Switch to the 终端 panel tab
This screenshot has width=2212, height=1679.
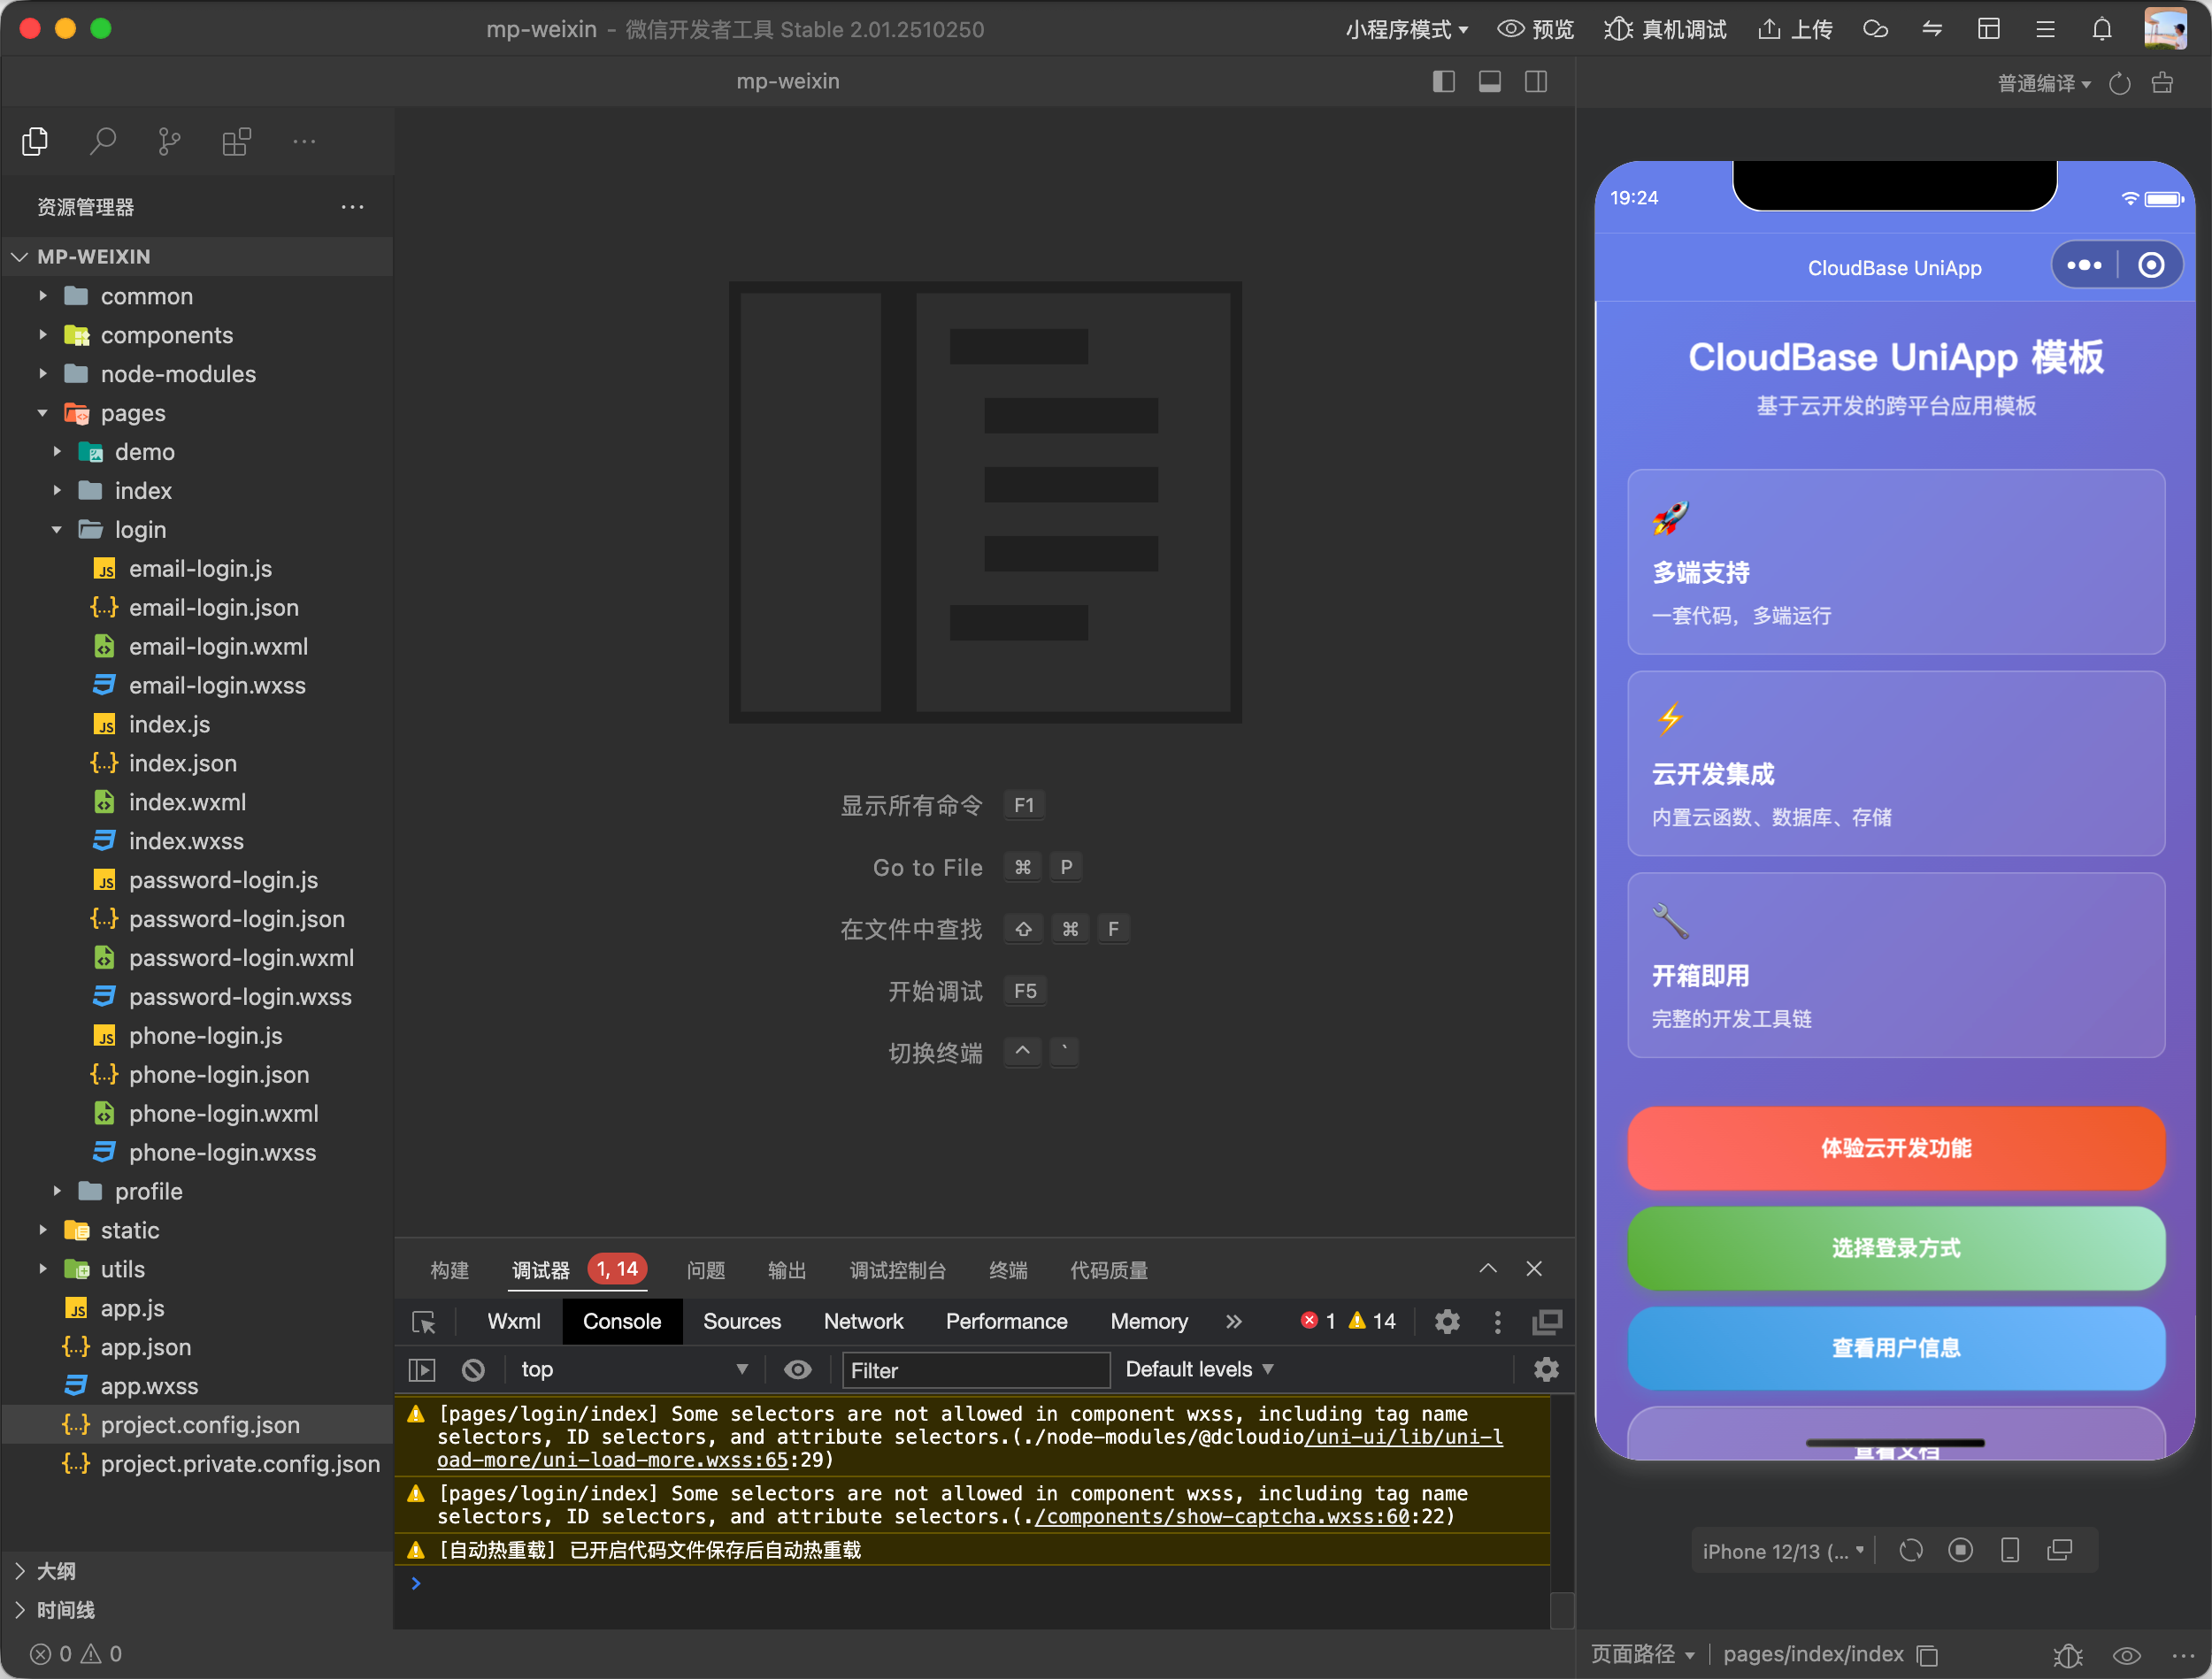tap(1007, 1270)
